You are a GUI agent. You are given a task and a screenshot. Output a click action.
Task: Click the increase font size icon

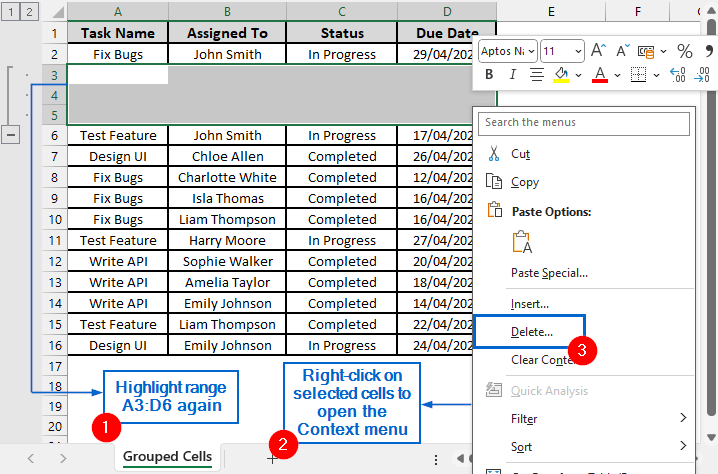[x=598, y=50]
